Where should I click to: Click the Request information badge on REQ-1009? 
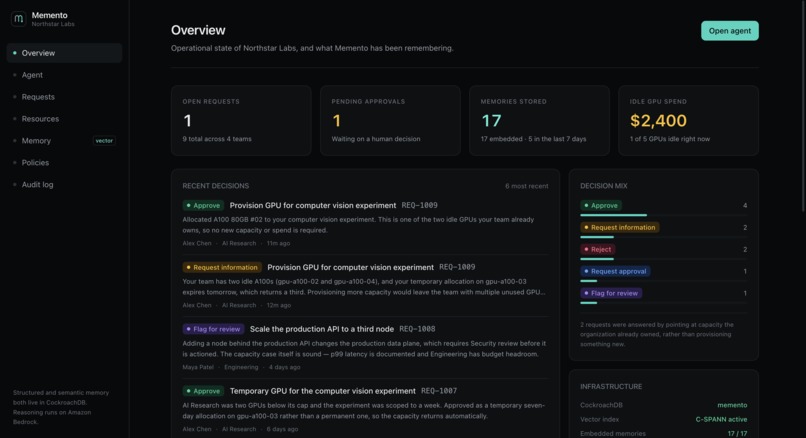(x=222, y=267)
